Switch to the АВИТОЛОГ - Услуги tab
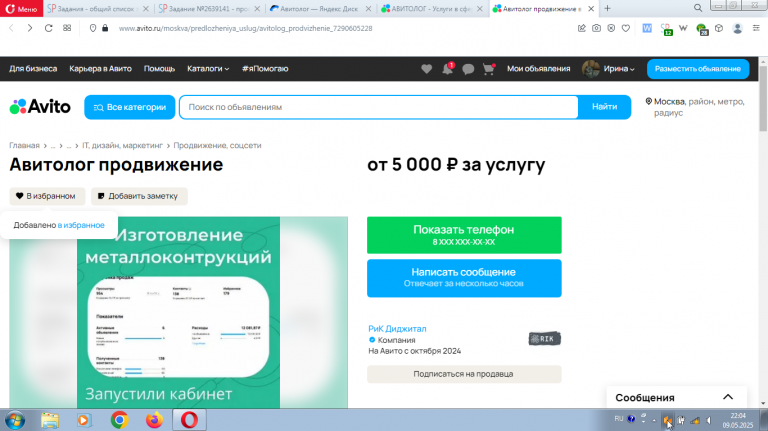 click(x=432, y=9)
